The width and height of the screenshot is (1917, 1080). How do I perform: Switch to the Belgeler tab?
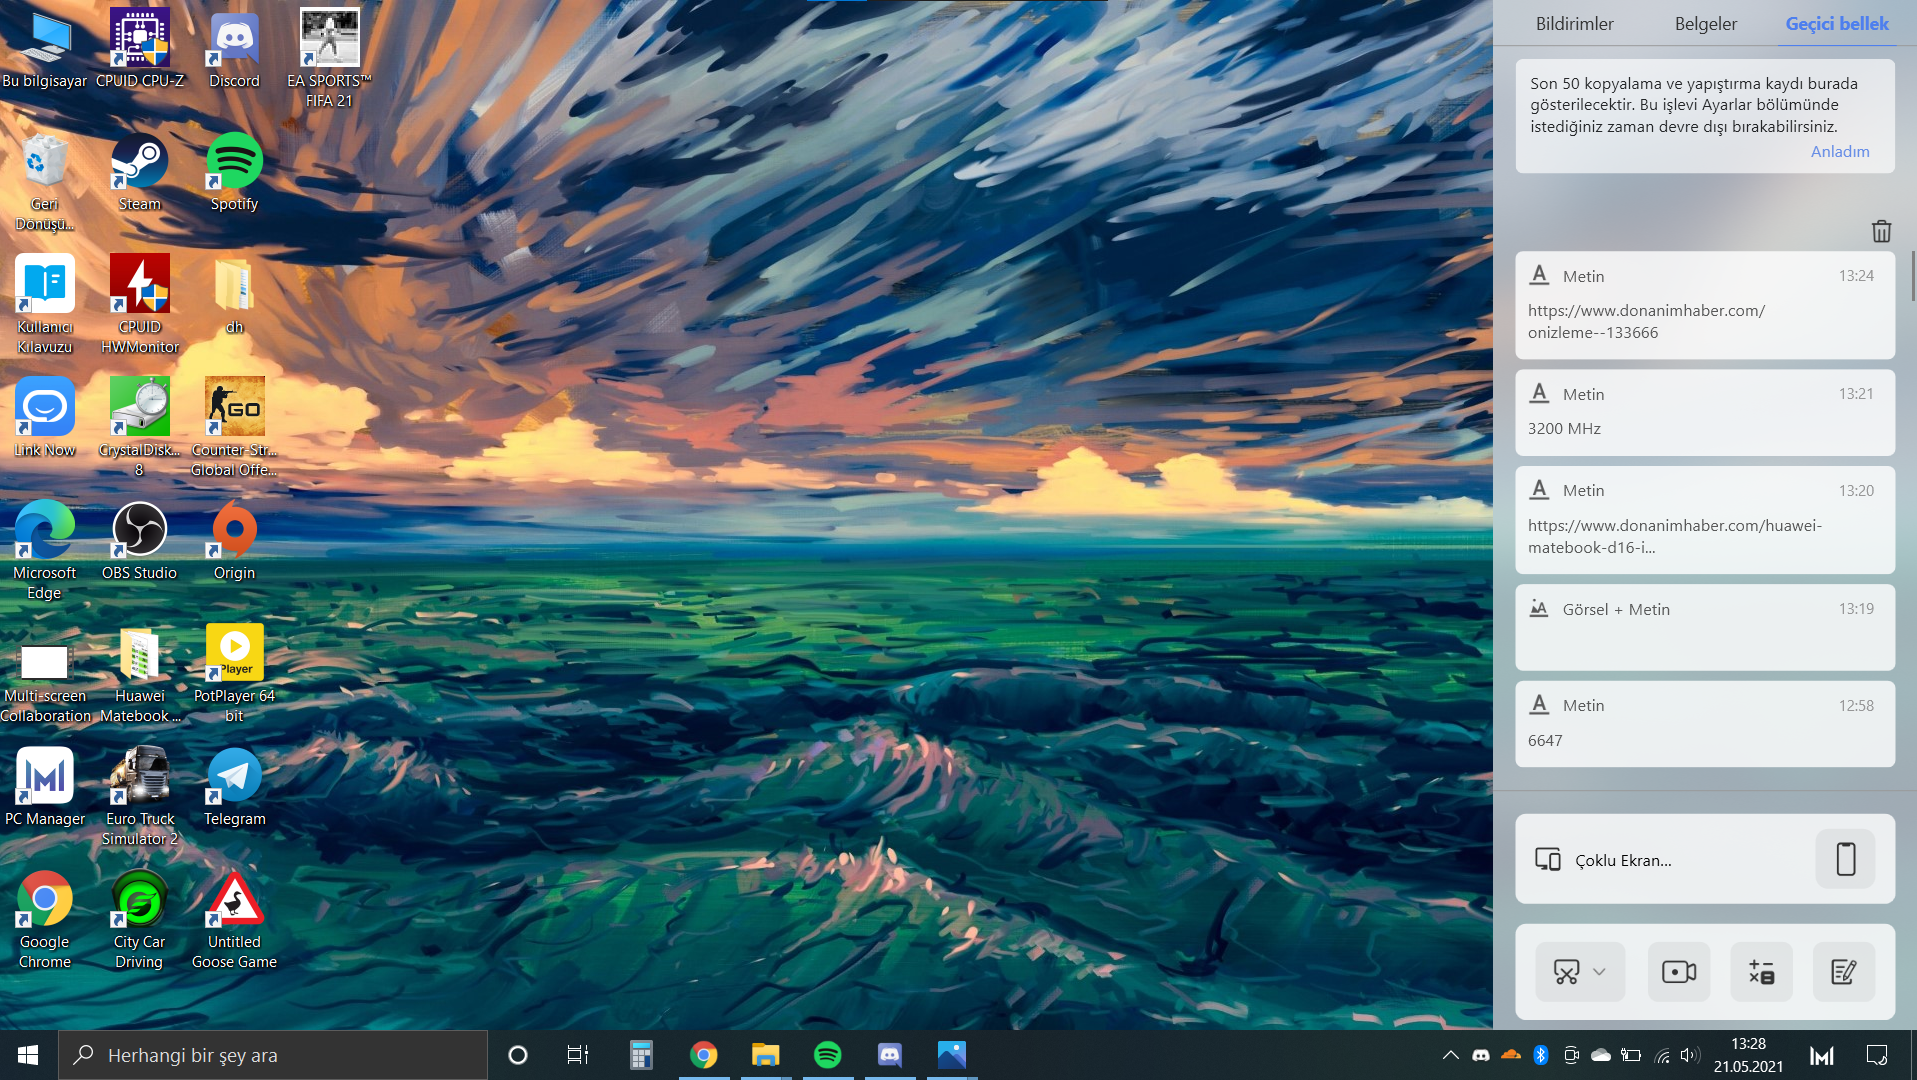click(x=1706, y=23)
